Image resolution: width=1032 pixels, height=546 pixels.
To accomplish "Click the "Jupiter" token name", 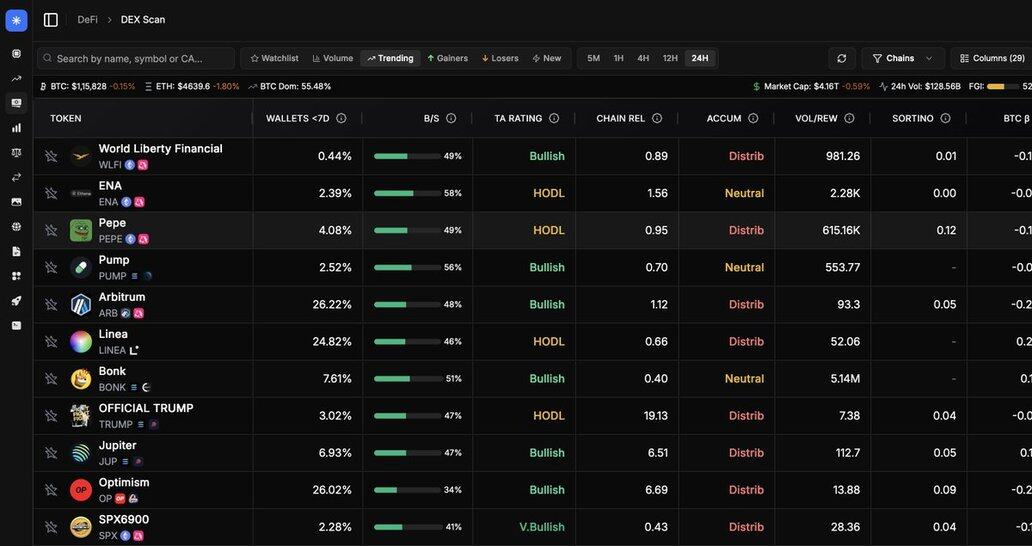I will [118, 445].
